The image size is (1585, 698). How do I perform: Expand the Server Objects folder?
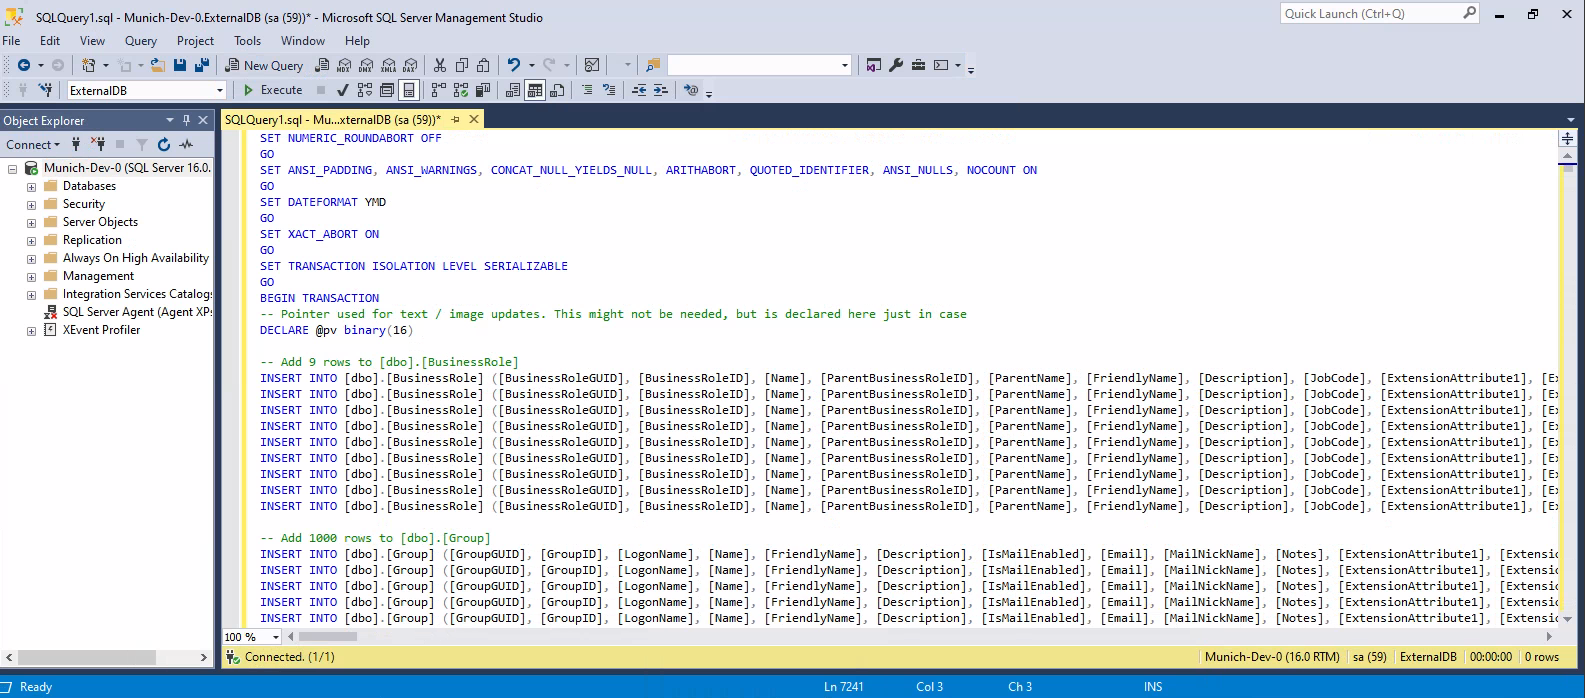pyautogui.click(x=31, y=223)
